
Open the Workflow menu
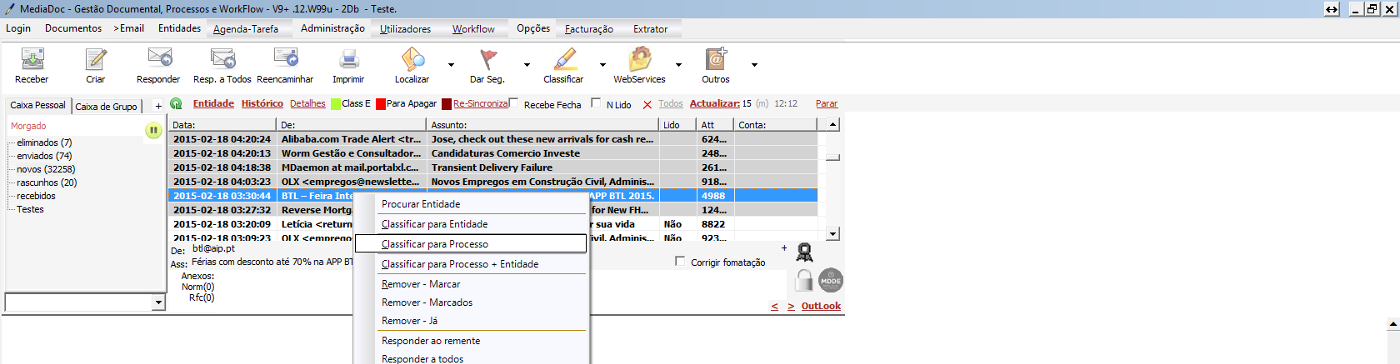coord(473,29)
